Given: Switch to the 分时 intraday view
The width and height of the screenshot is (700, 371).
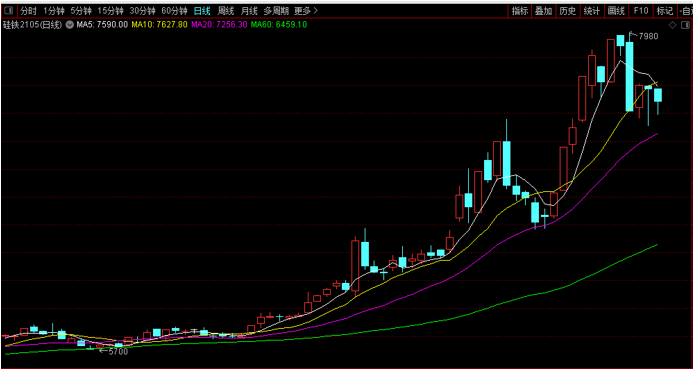Looking at the screenshot, I should [x=29, y=11].
